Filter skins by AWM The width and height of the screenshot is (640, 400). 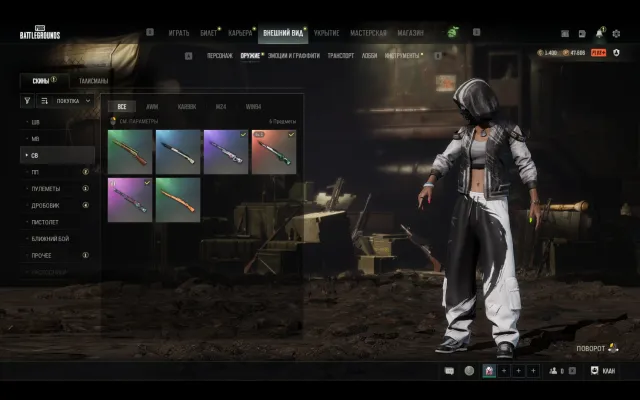pos(152,107)
